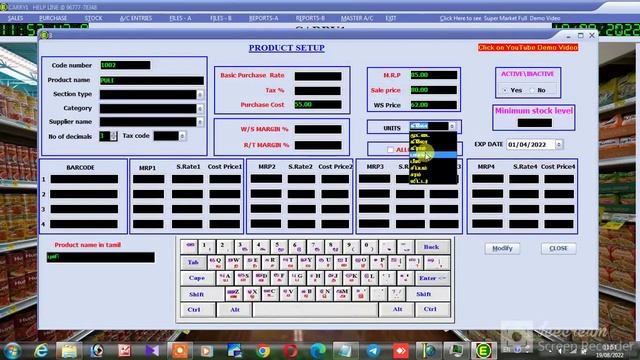Expand the Category dropdown arrow

pos(200,109)
